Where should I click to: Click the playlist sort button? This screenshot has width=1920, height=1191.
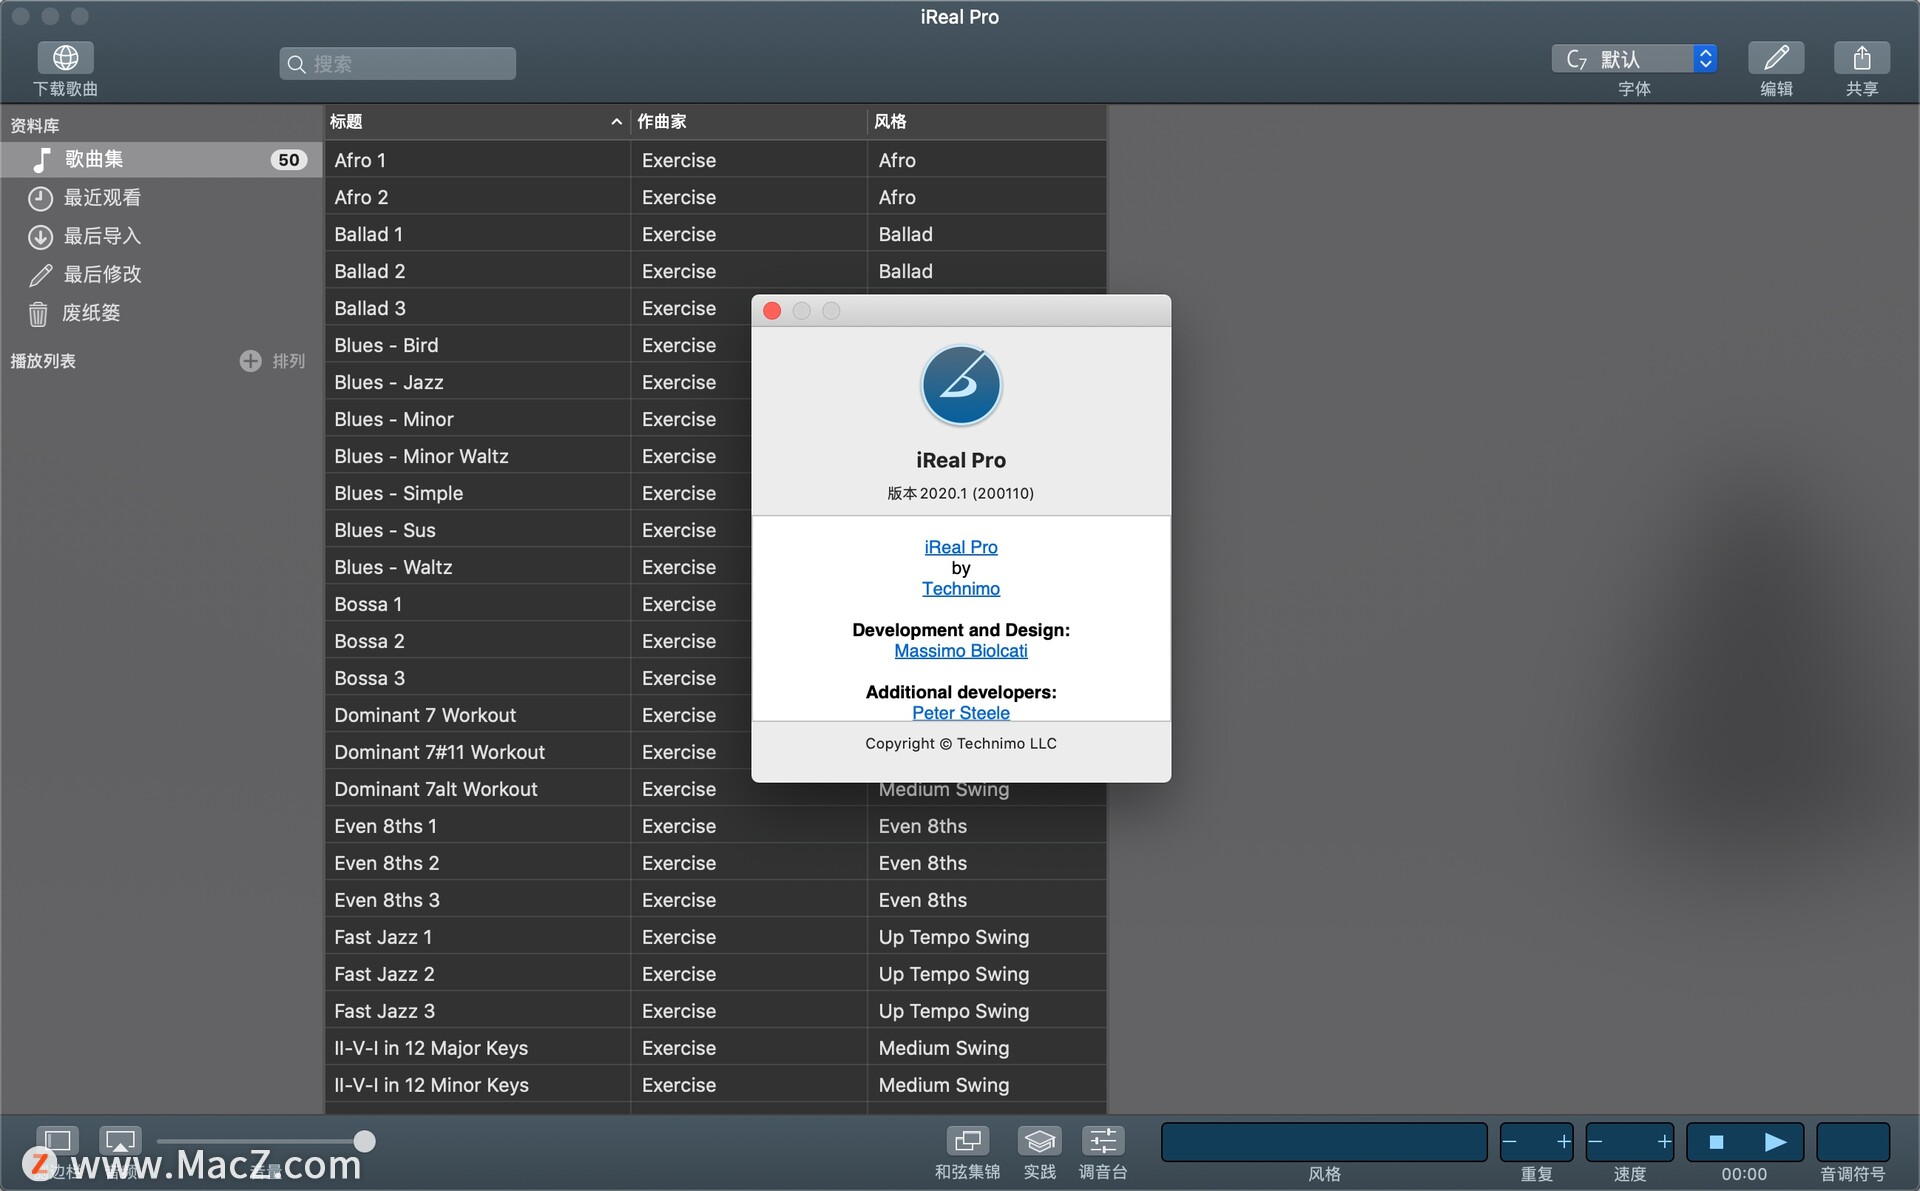pyautogui.click(x=289, y=361)
